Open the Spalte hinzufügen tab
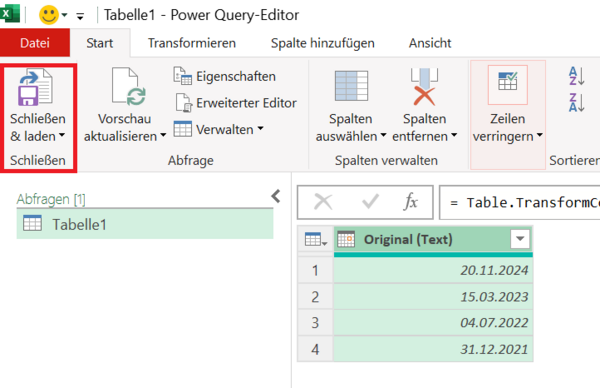 tap(323, 43)
